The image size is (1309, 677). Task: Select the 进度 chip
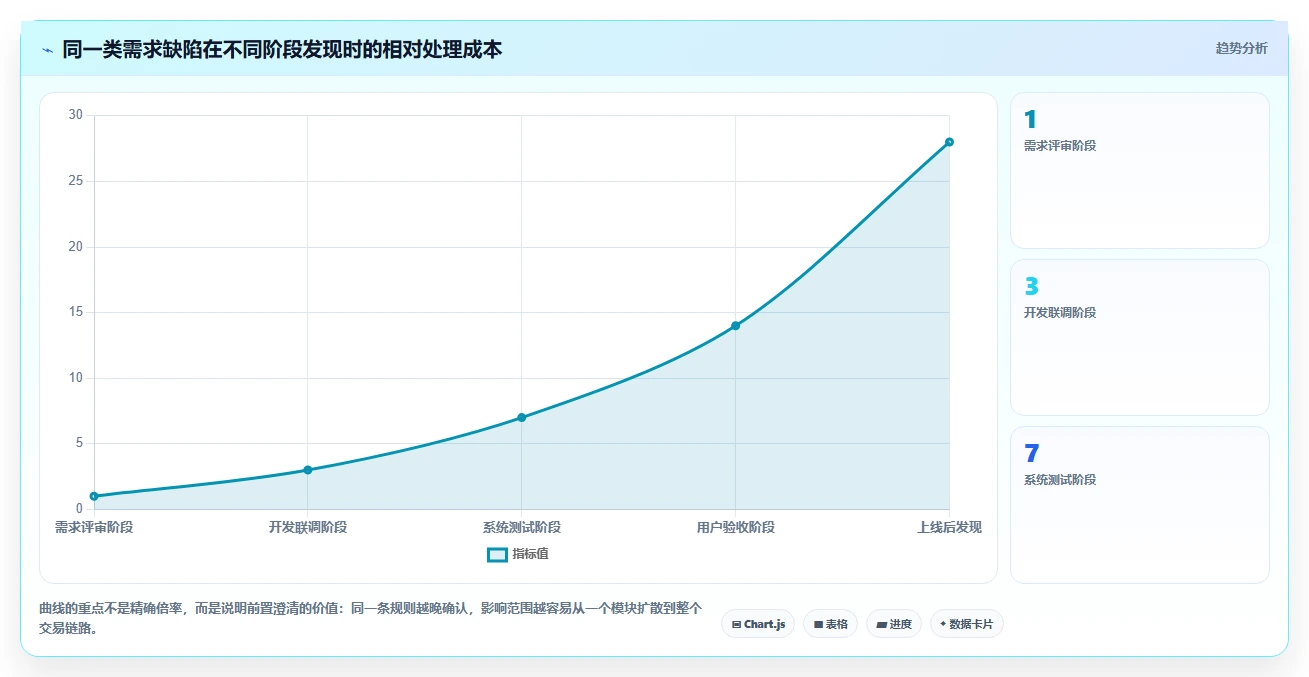893,624
